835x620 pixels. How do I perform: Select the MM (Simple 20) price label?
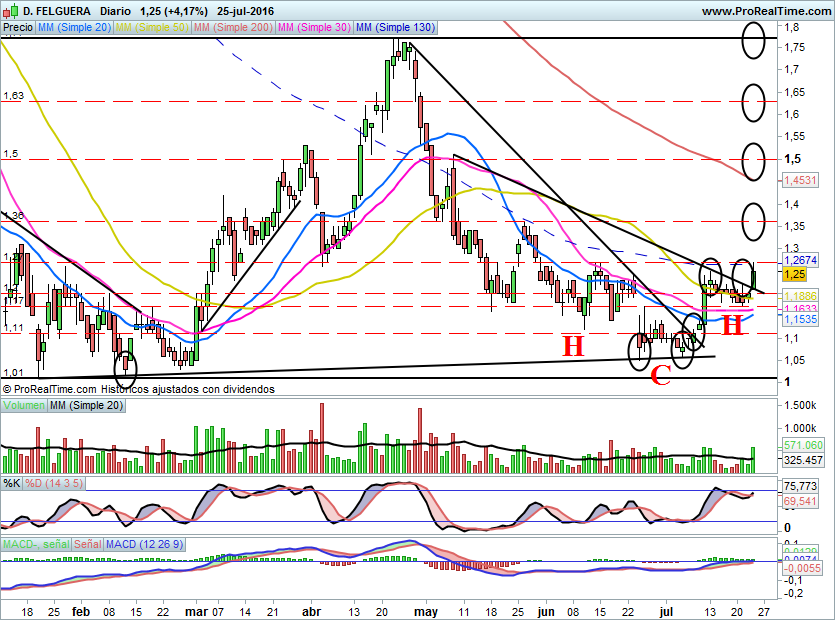click(x=74, y=27)
